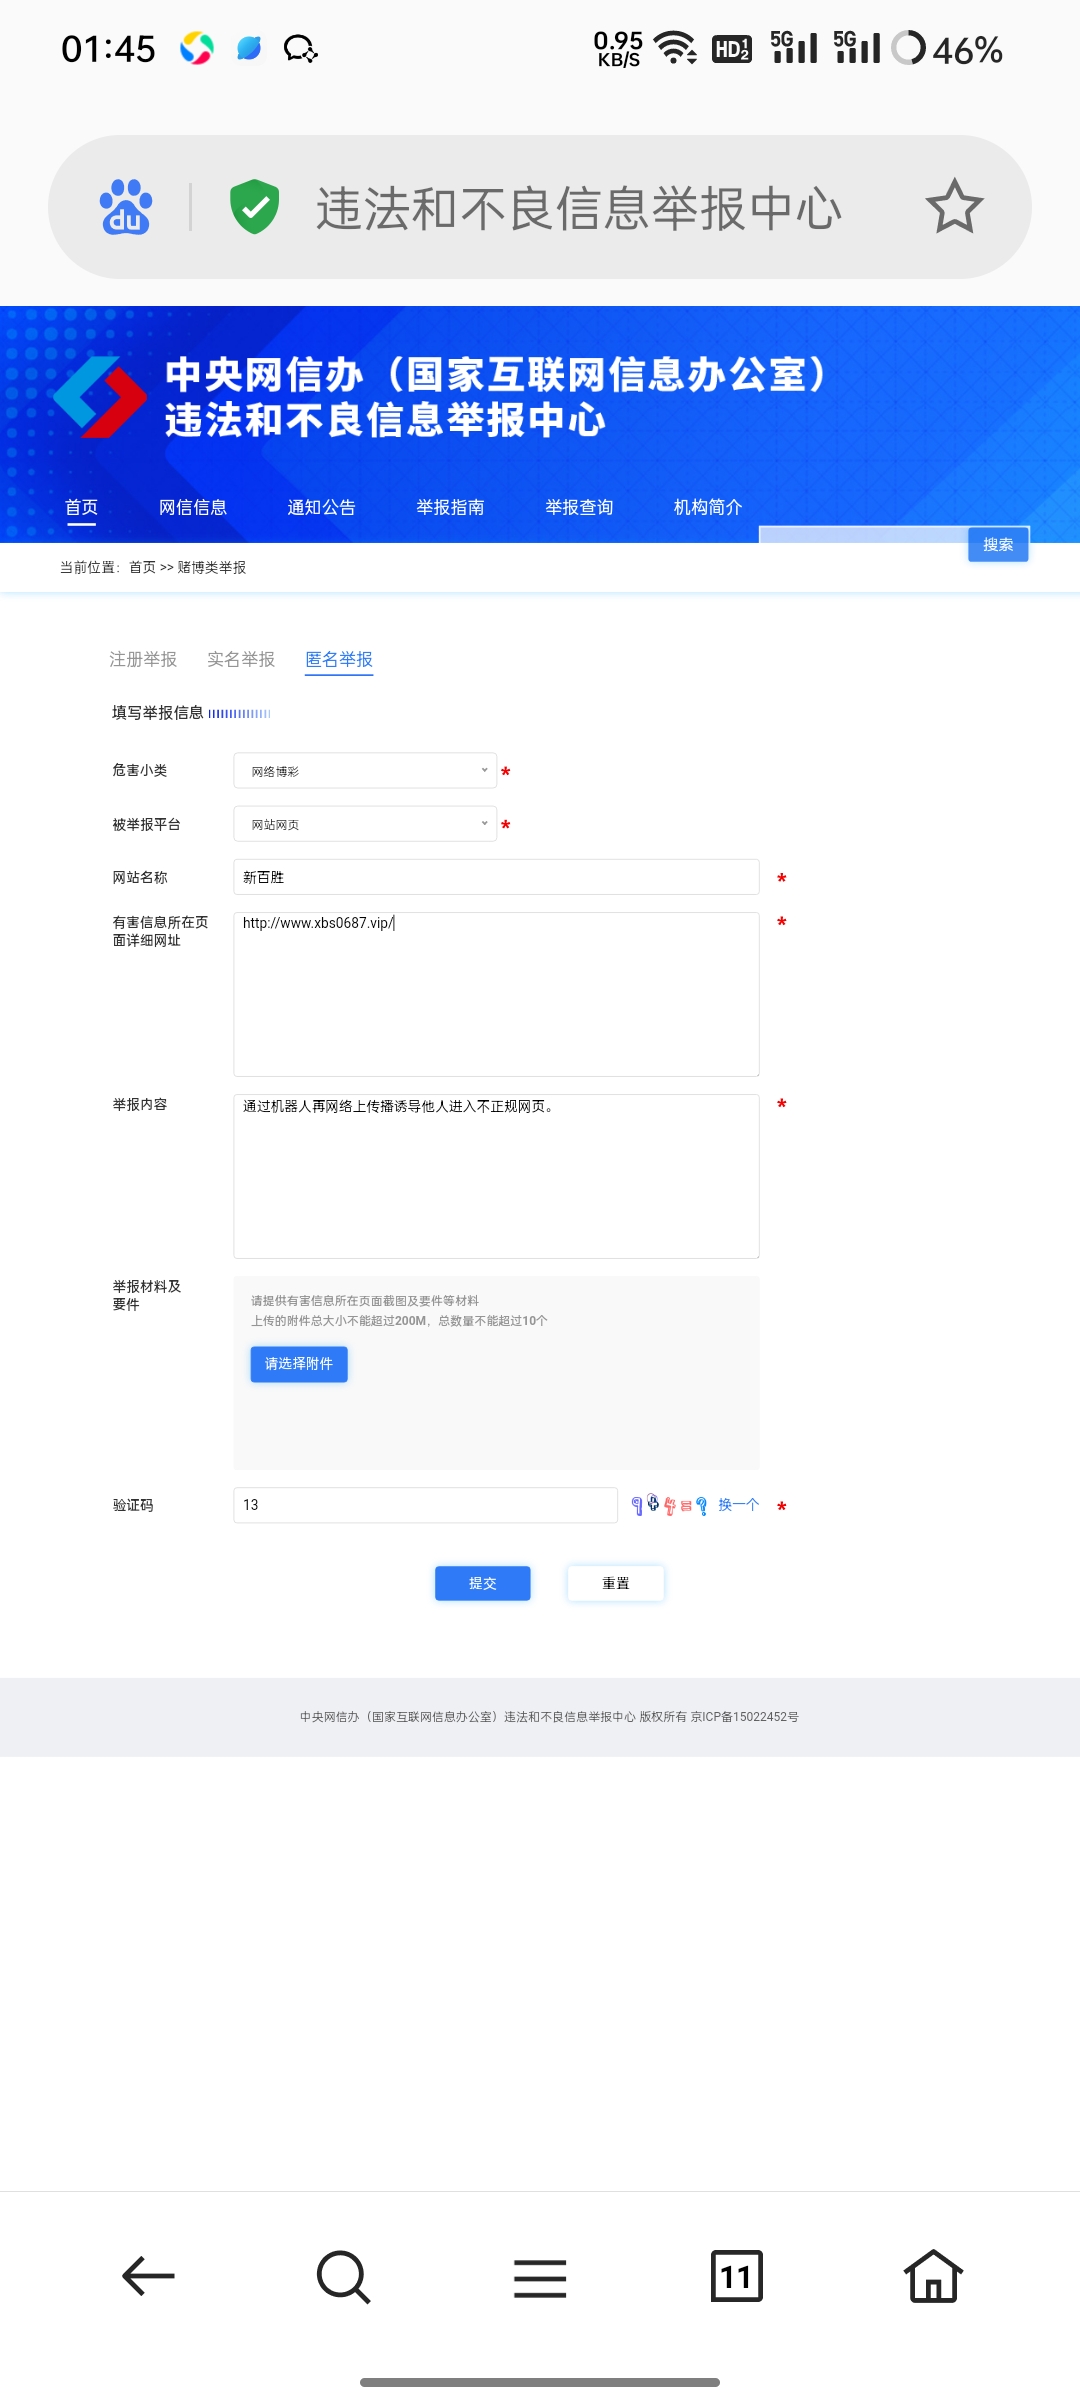The width and height of the screenshot is (1080, 2408).
Task: Go to browser home icon
Action: (x=933, y=2276)
